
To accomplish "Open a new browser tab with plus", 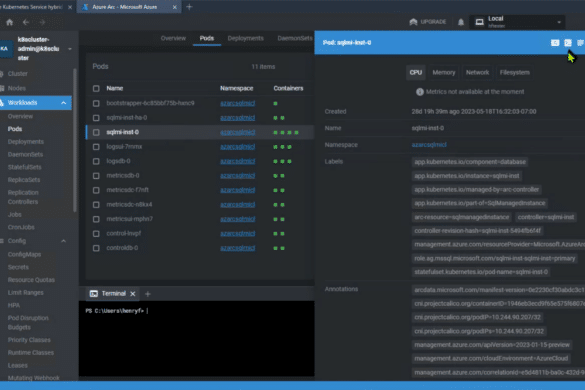I will point(189,7).
